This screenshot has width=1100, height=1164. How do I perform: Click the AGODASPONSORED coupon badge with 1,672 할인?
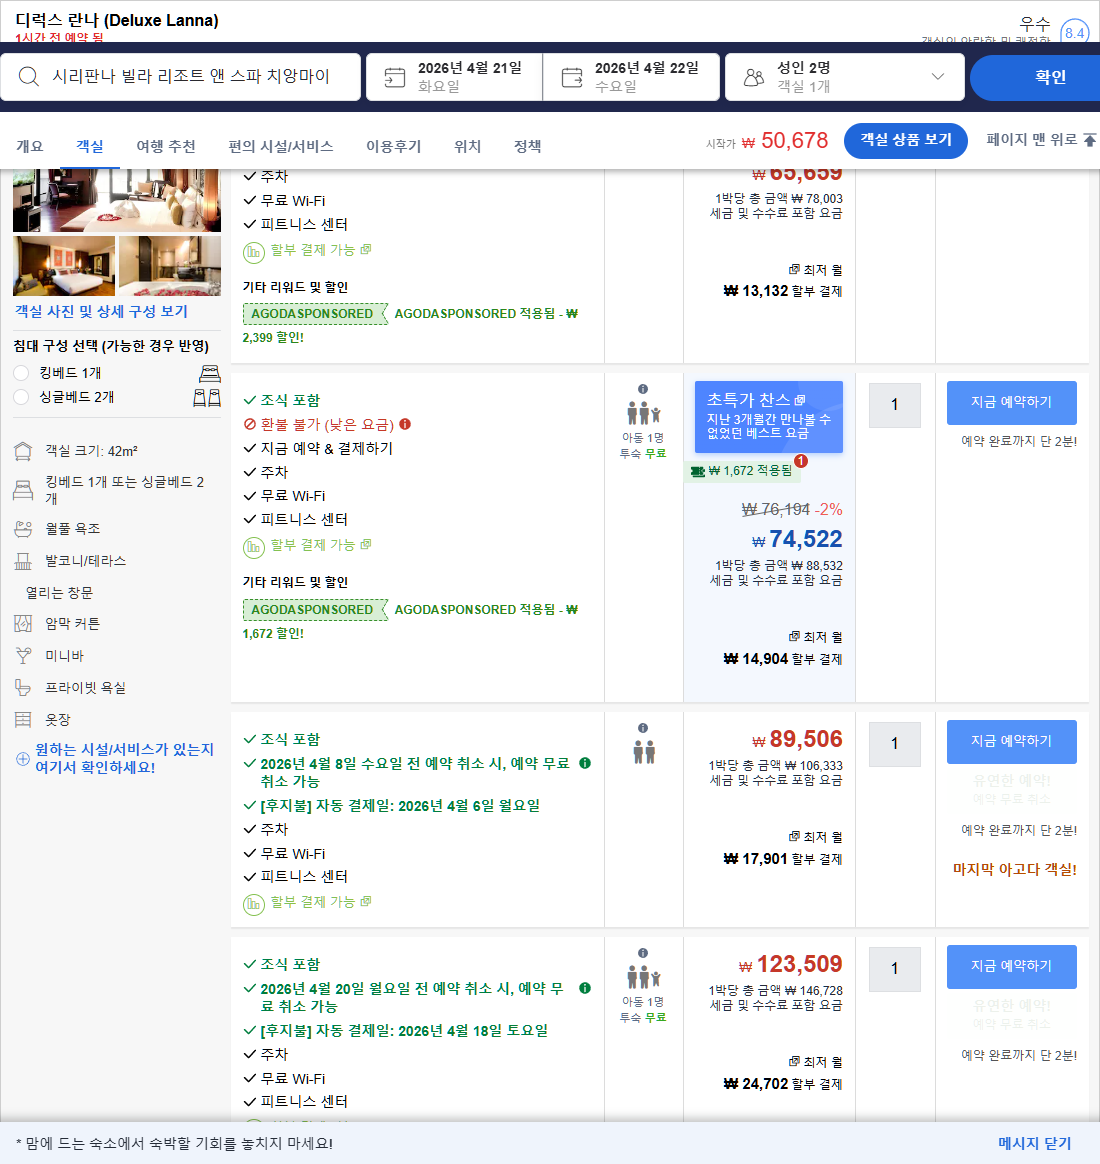[315, 609]
